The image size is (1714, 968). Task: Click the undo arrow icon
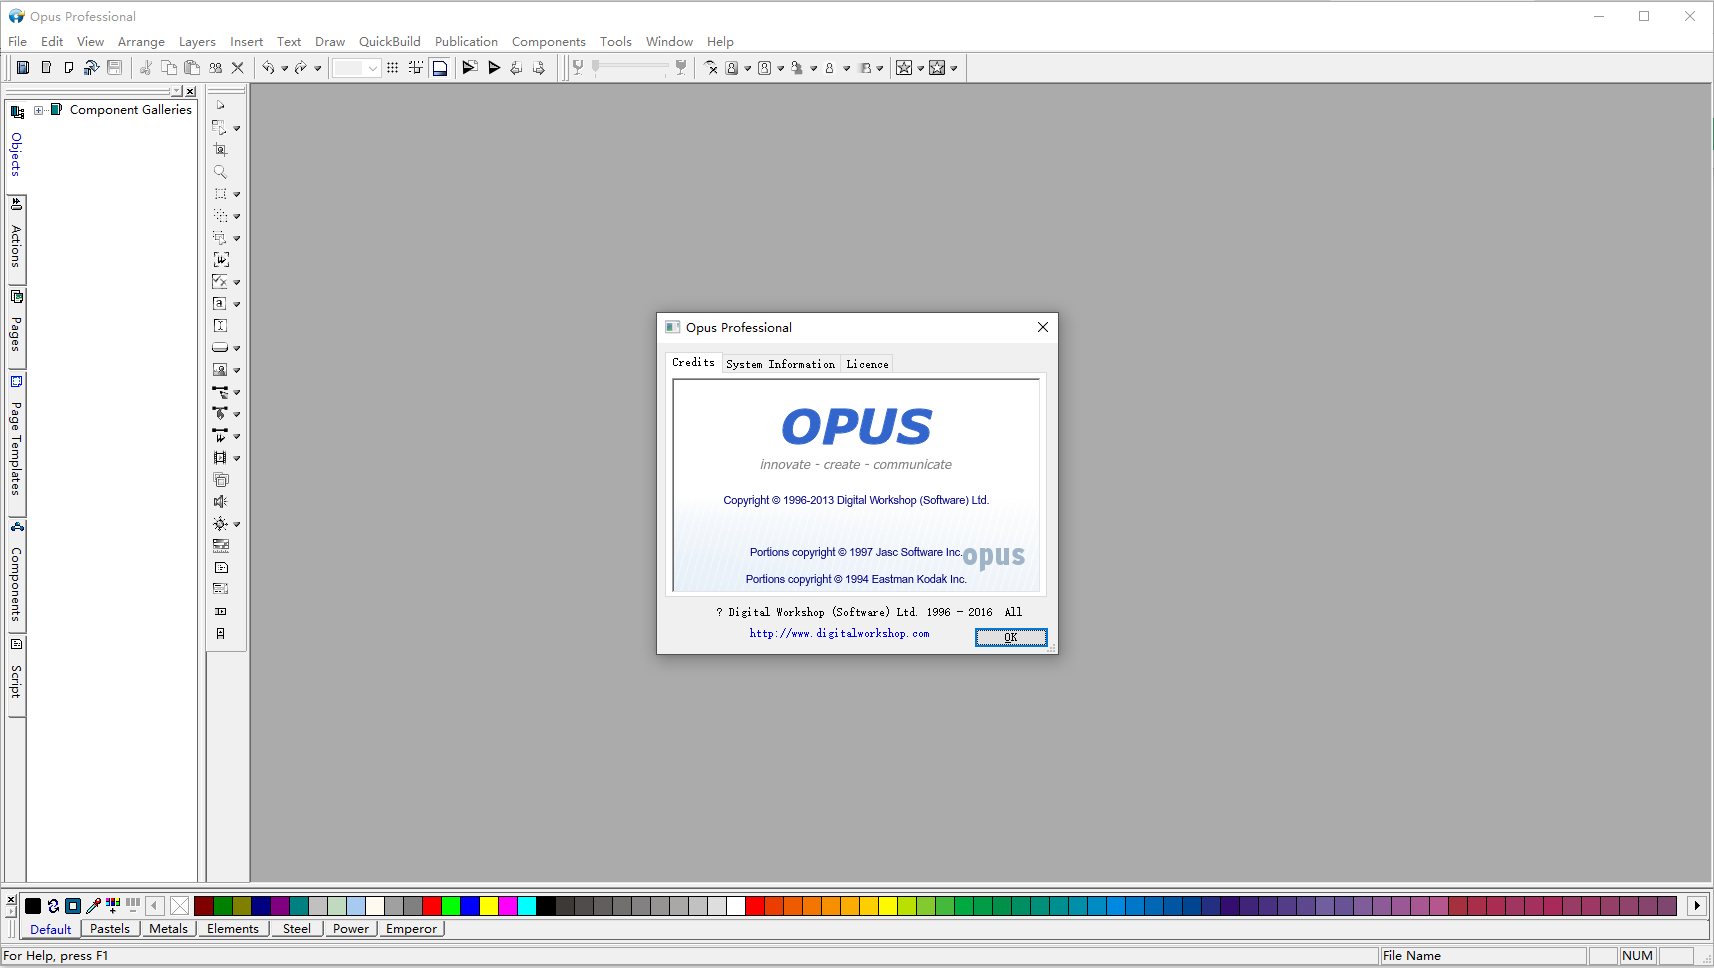point(268,68)
